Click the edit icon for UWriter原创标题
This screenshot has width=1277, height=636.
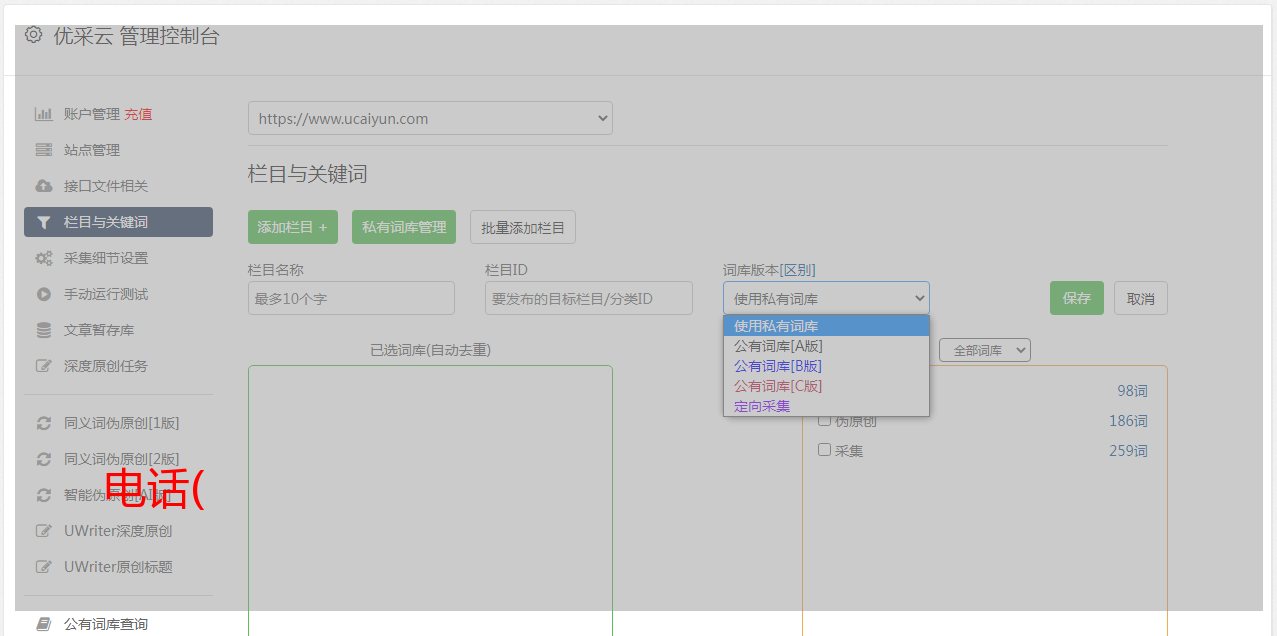point(44,567)
